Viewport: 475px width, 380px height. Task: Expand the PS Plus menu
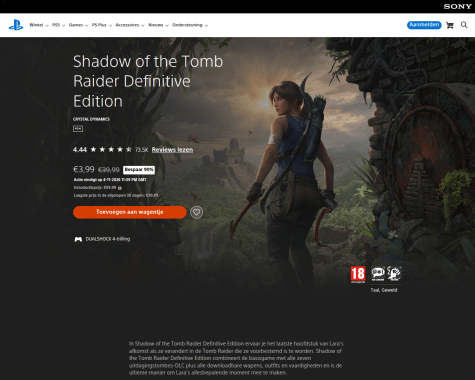click(102, 25)
